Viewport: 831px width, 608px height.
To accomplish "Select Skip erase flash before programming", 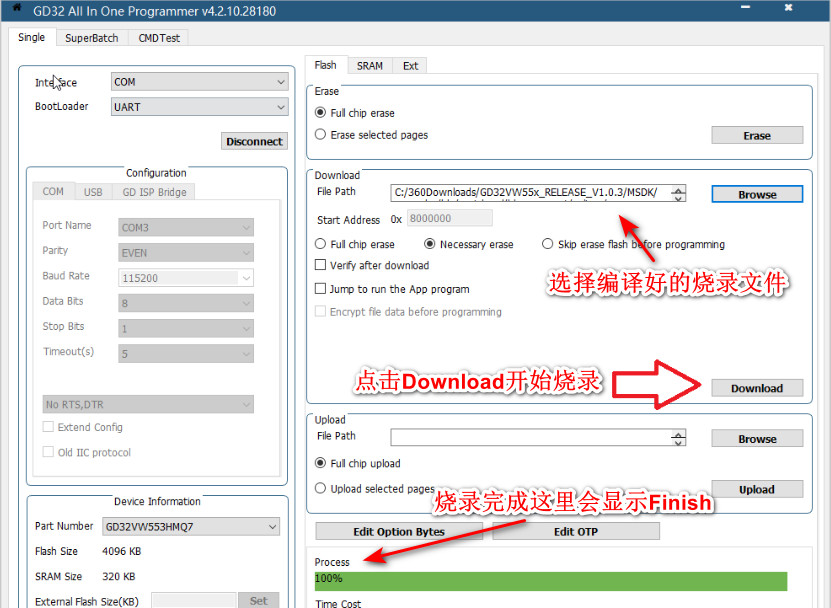I will [x=548, y=244].
